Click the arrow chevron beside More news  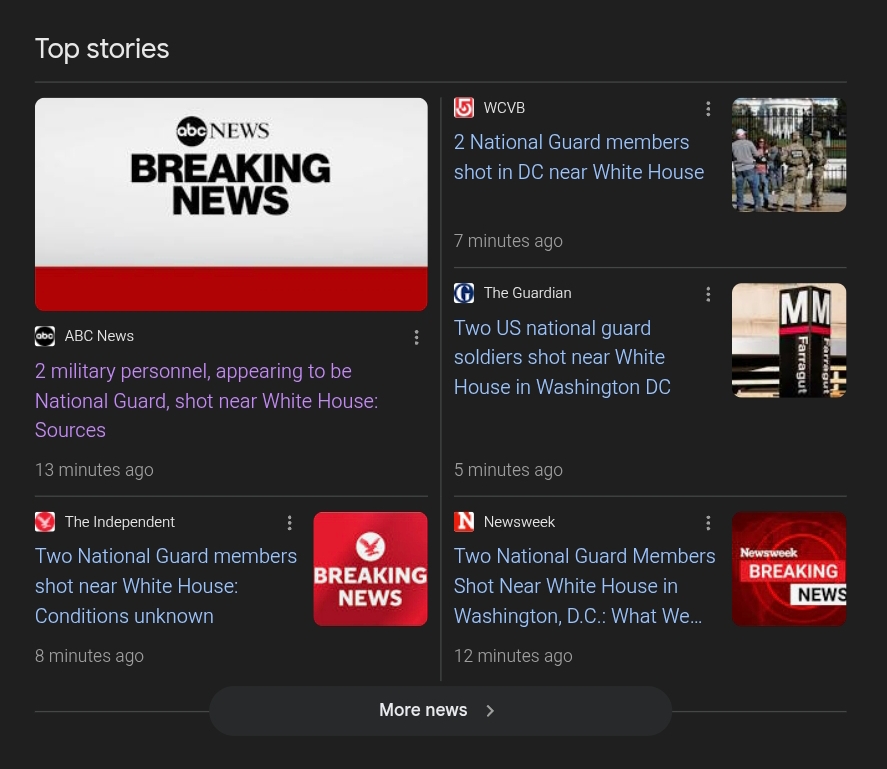tap(490, 711)
